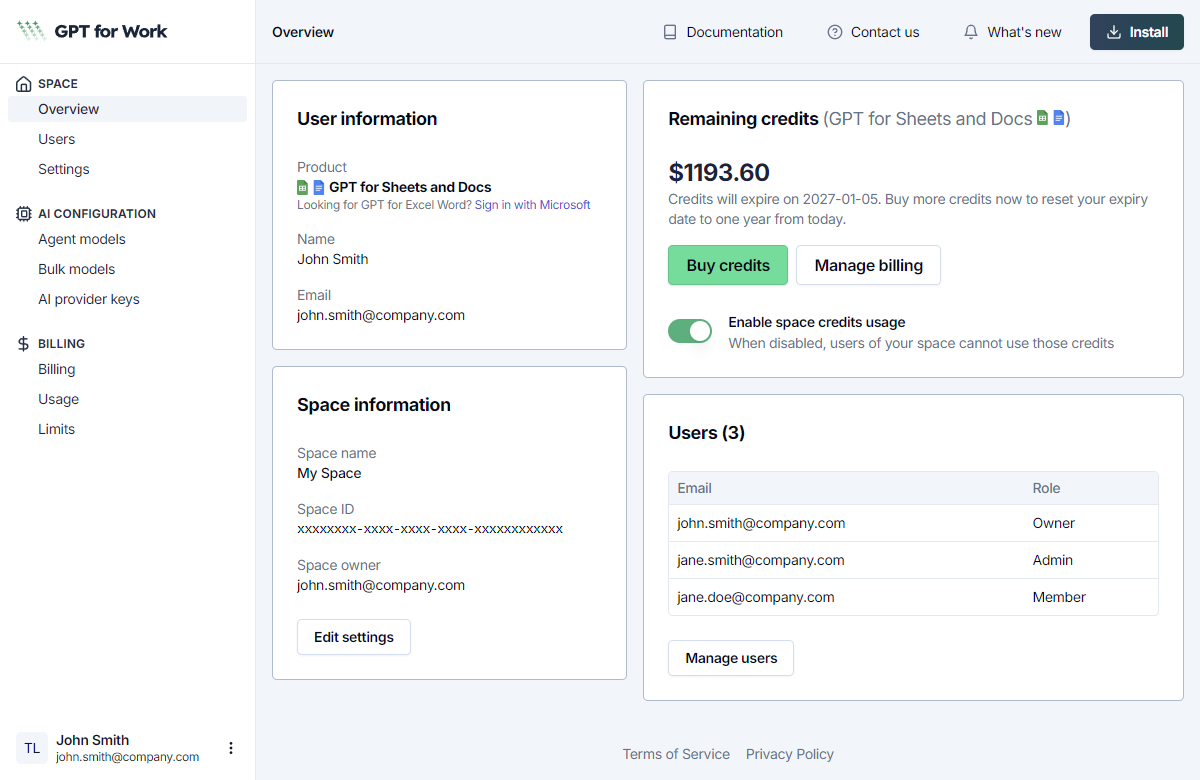Click the Role column header
The width and height of the screenshot is (1200, 780).
(1046, 488)
